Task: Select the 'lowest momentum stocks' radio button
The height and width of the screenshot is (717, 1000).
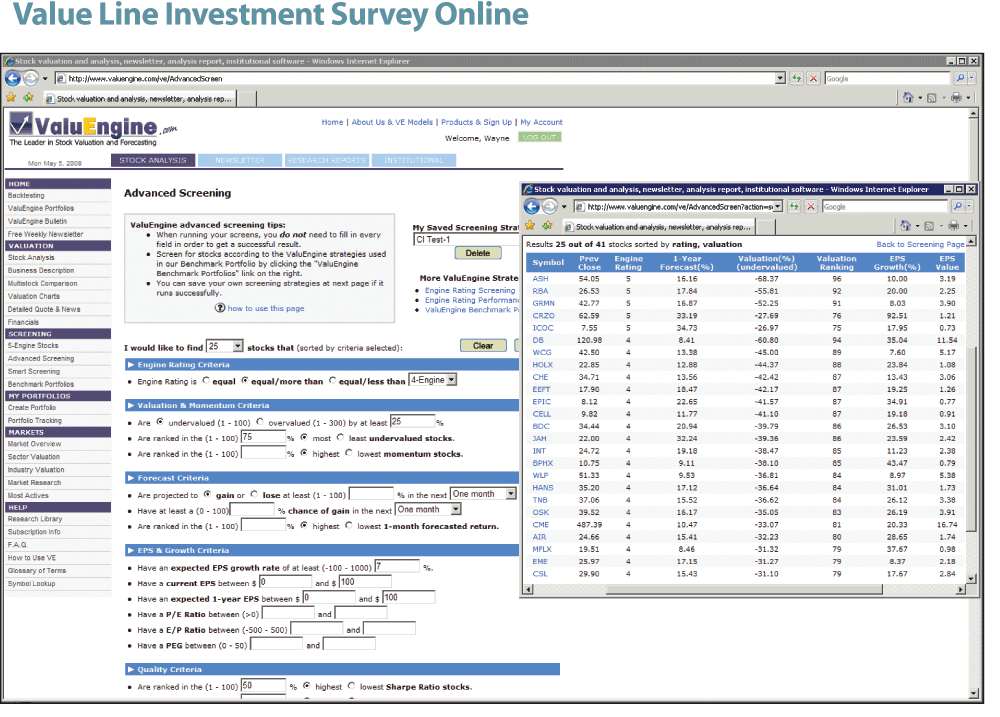Action: click(x=349, y=453)
